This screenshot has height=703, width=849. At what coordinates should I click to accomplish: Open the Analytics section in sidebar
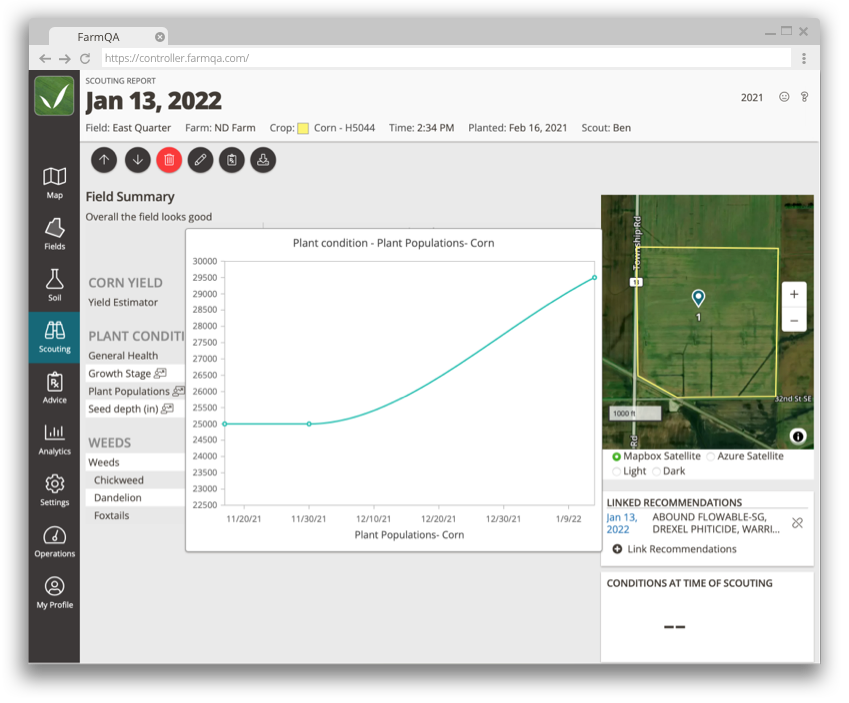coord(54,439)
